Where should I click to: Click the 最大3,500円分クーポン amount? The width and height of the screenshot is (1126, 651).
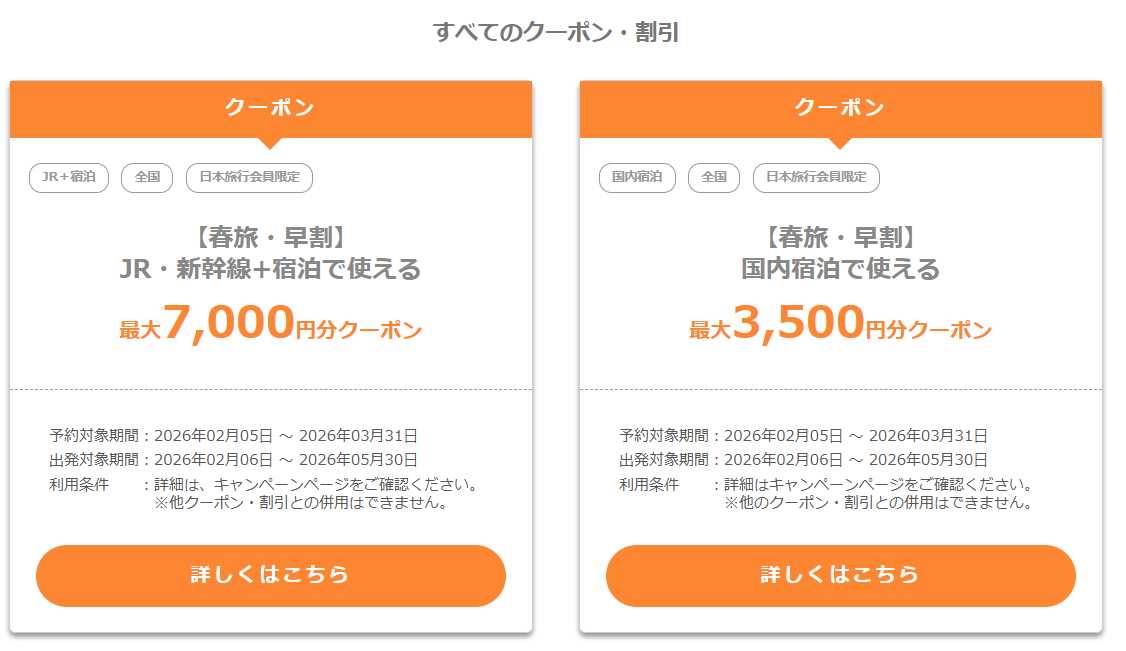[840, 324]
